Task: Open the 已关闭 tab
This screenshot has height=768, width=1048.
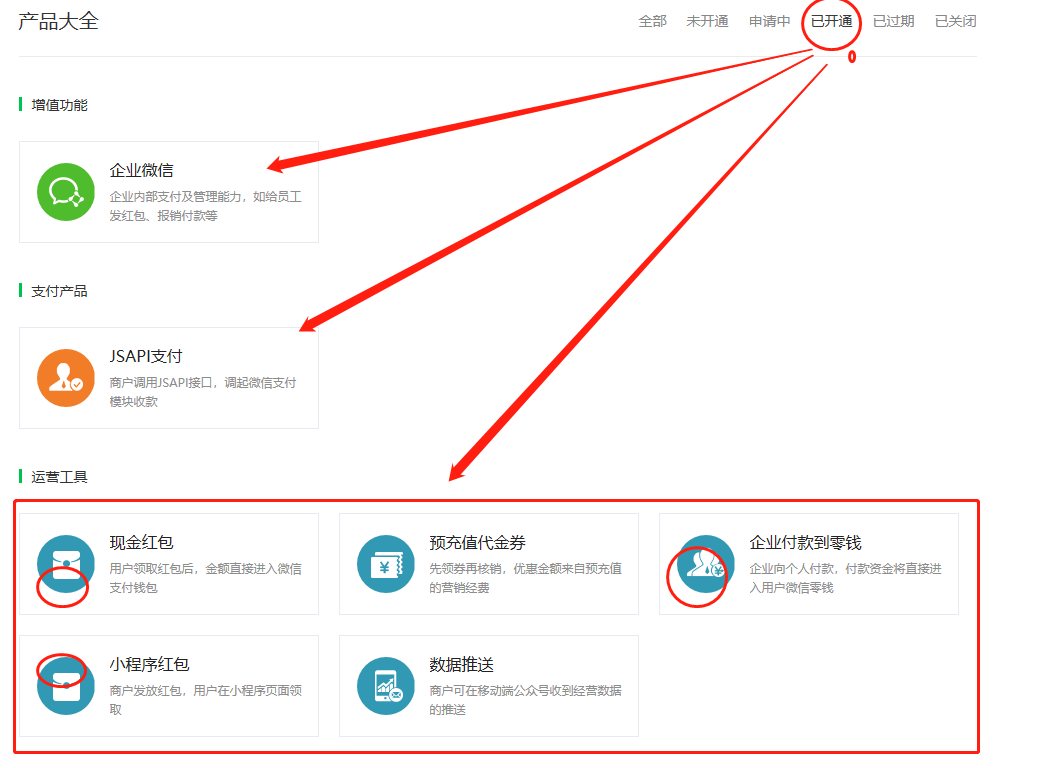Action: [x=955, y=21]
